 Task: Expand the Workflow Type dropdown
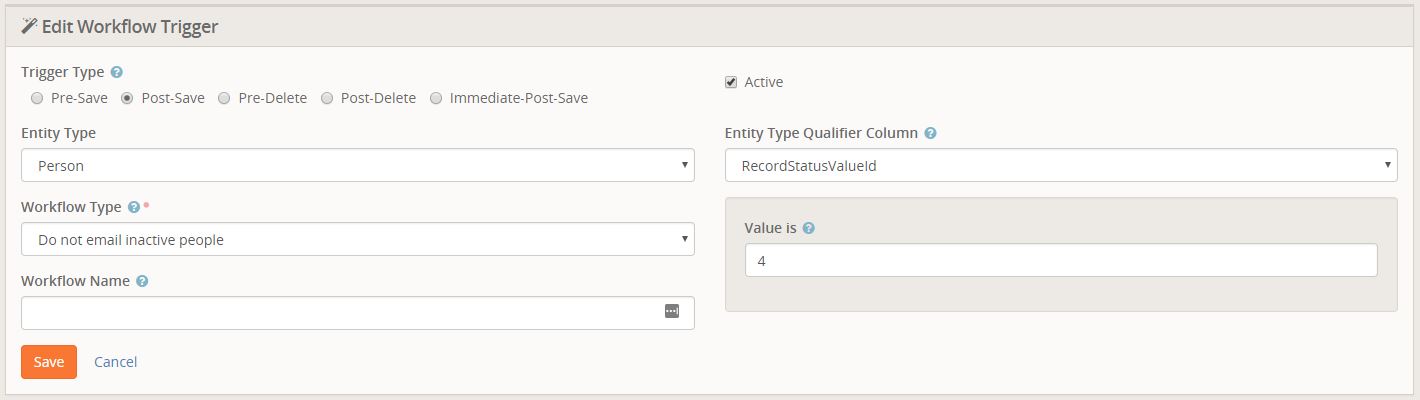(x=357, y=239)
